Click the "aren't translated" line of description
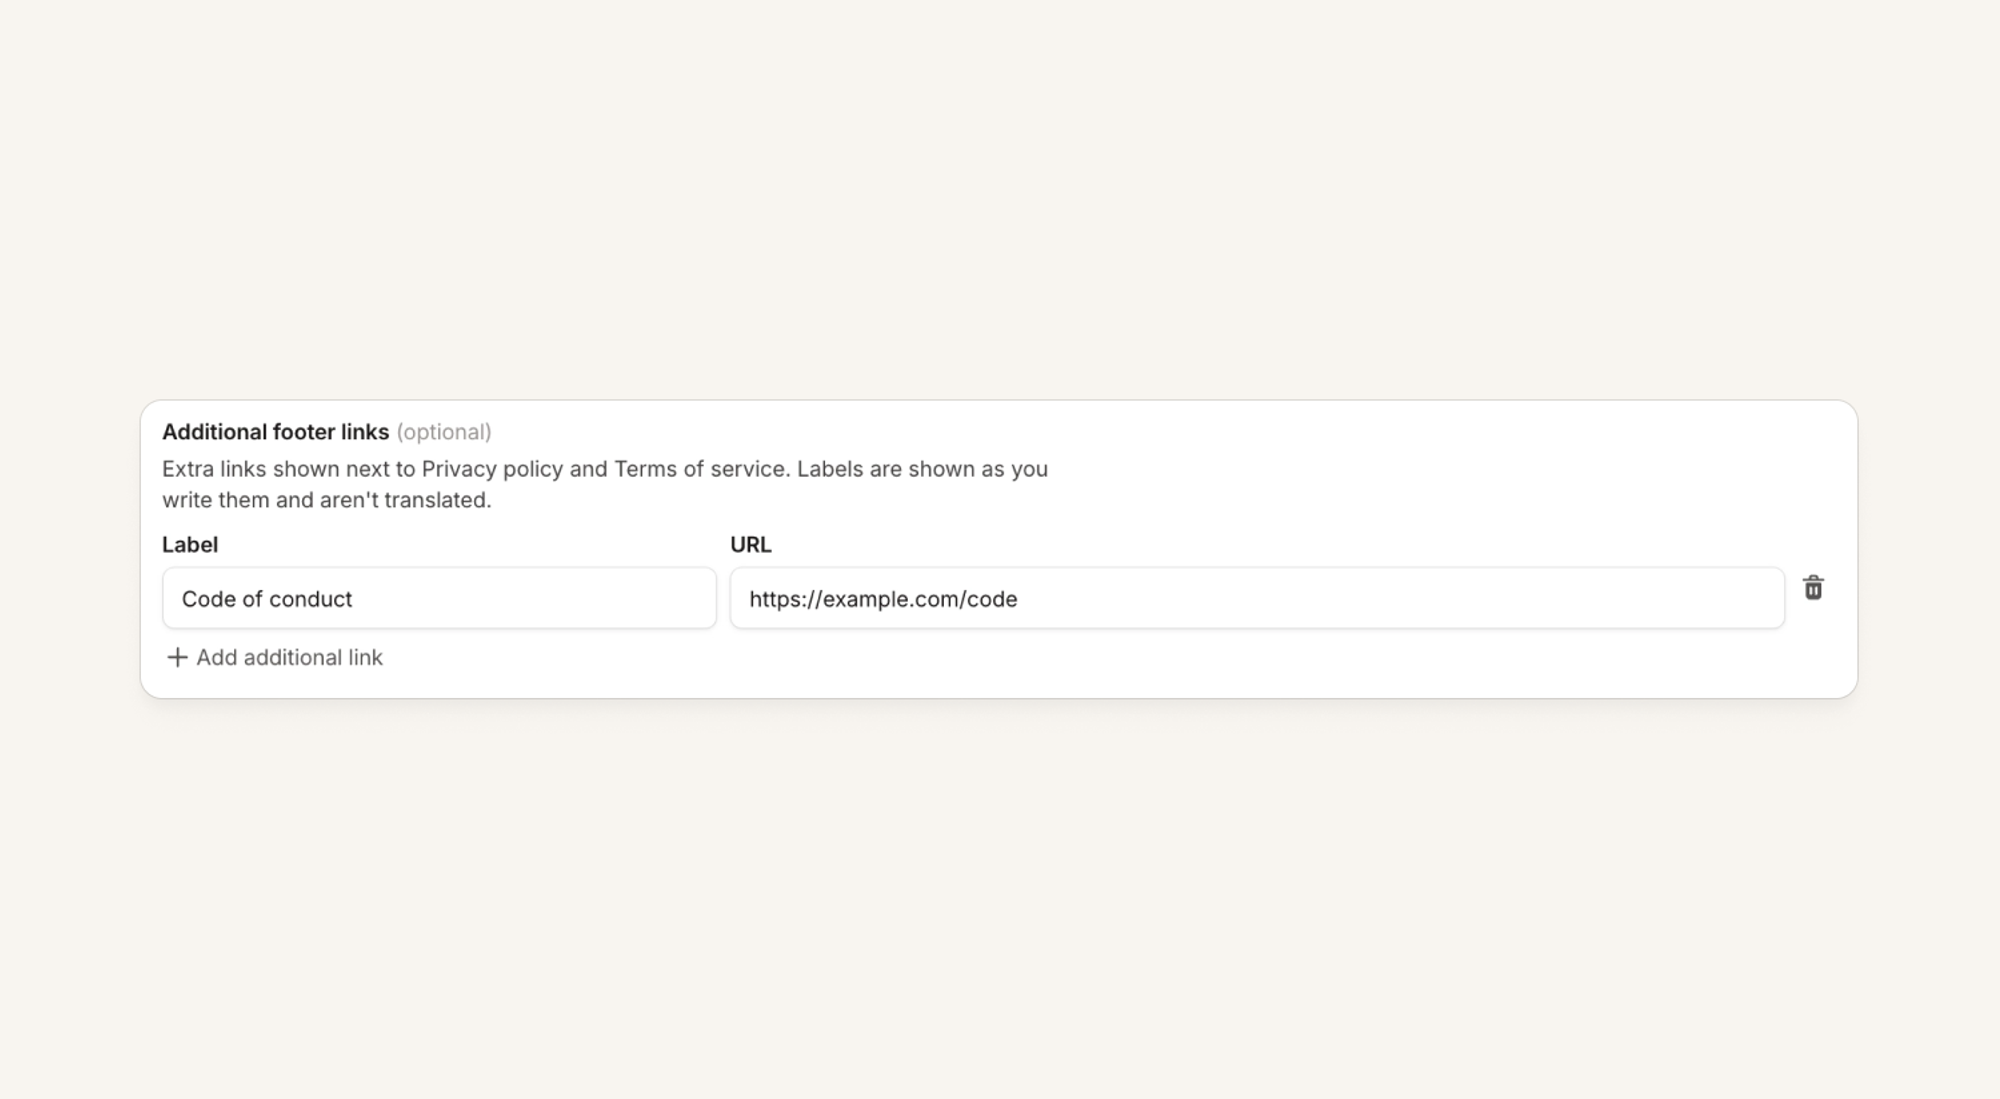 (327, 500)
